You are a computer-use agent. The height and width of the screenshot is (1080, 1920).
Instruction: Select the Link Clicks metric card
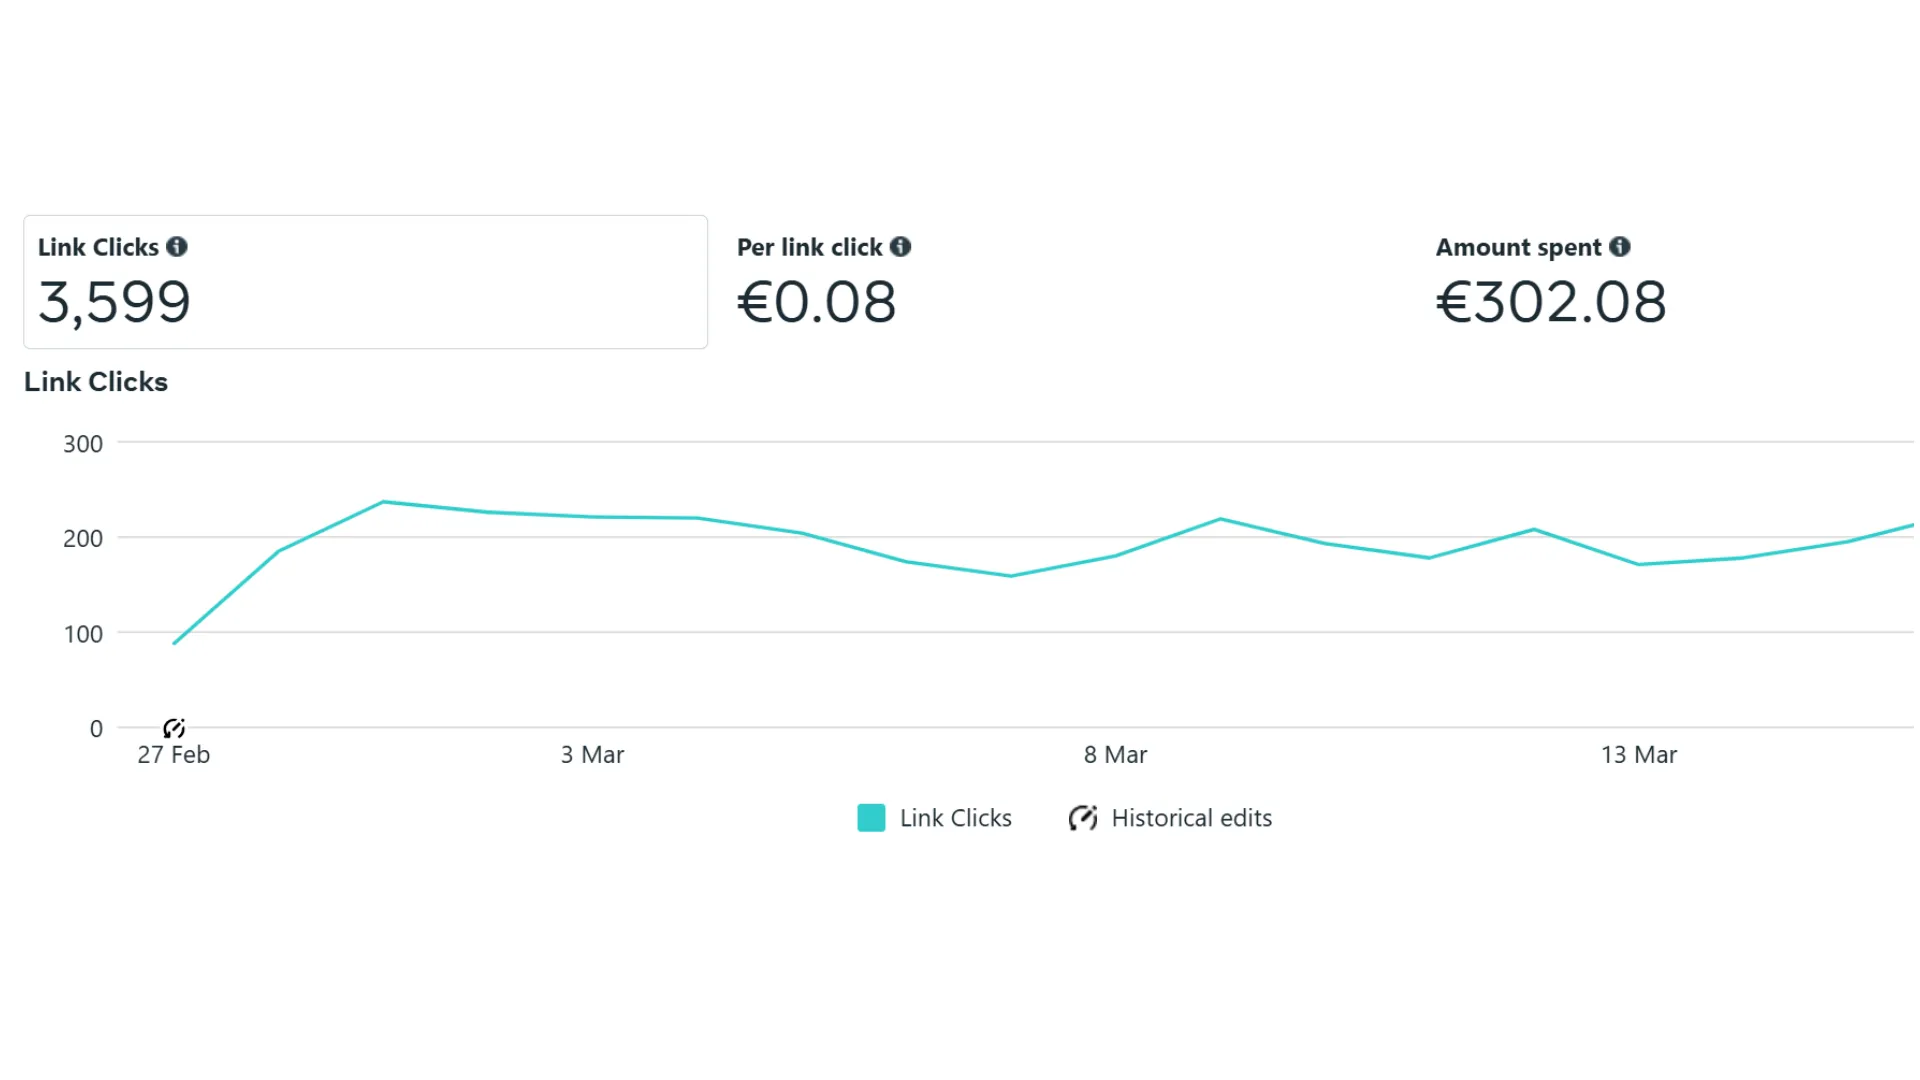coord(366,282)
